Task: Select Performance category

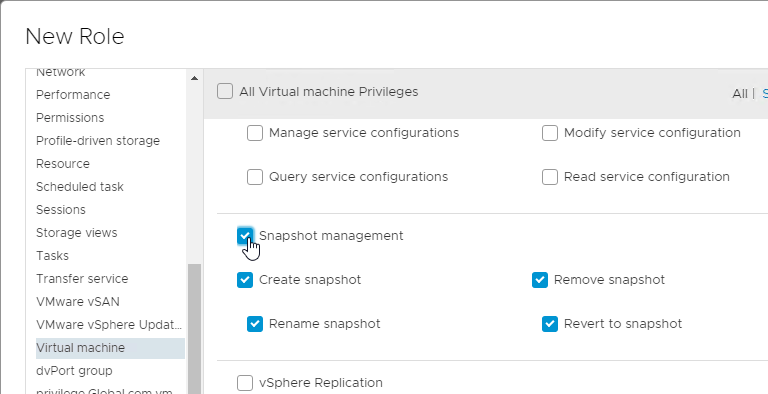Action: 73,95
